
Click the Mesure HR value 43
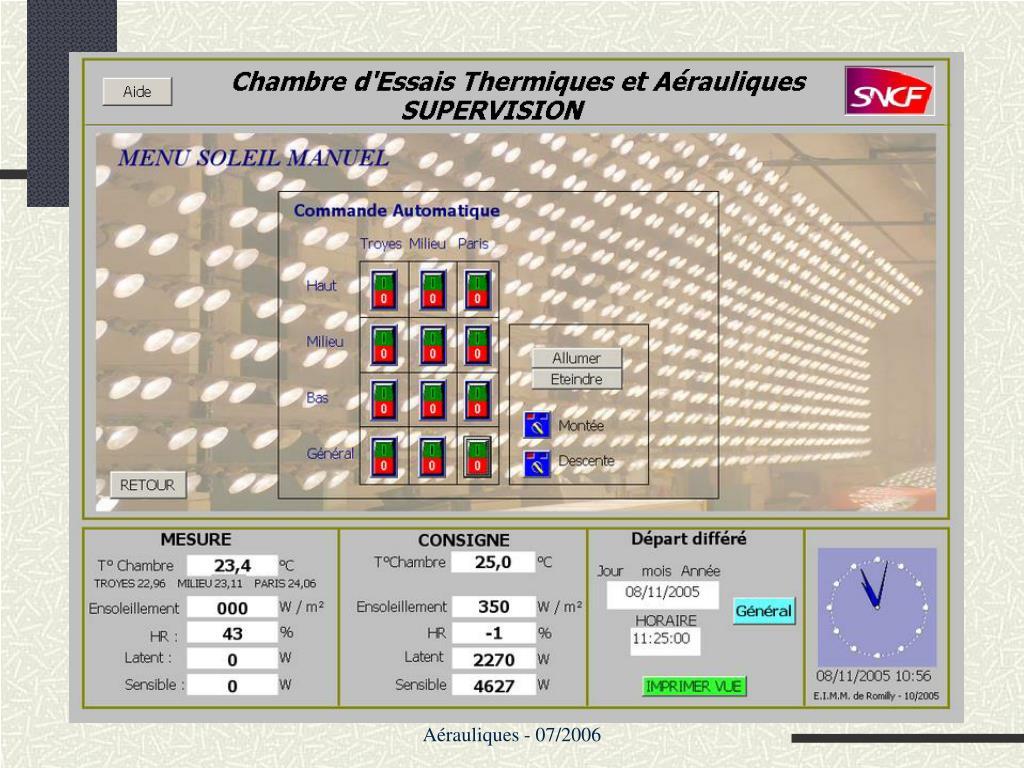pos(232,633)
